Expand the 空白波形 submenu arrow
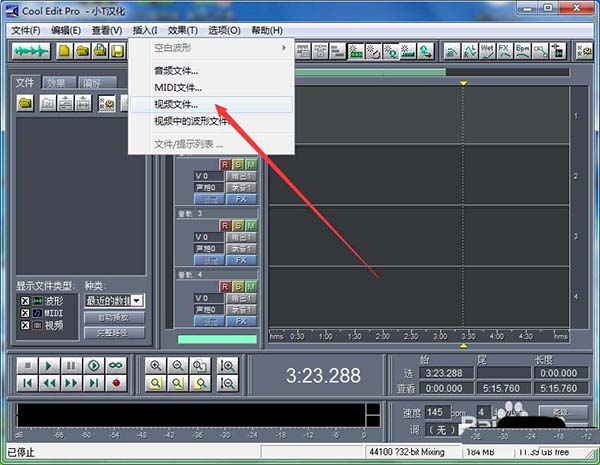 tap(284, 48)
